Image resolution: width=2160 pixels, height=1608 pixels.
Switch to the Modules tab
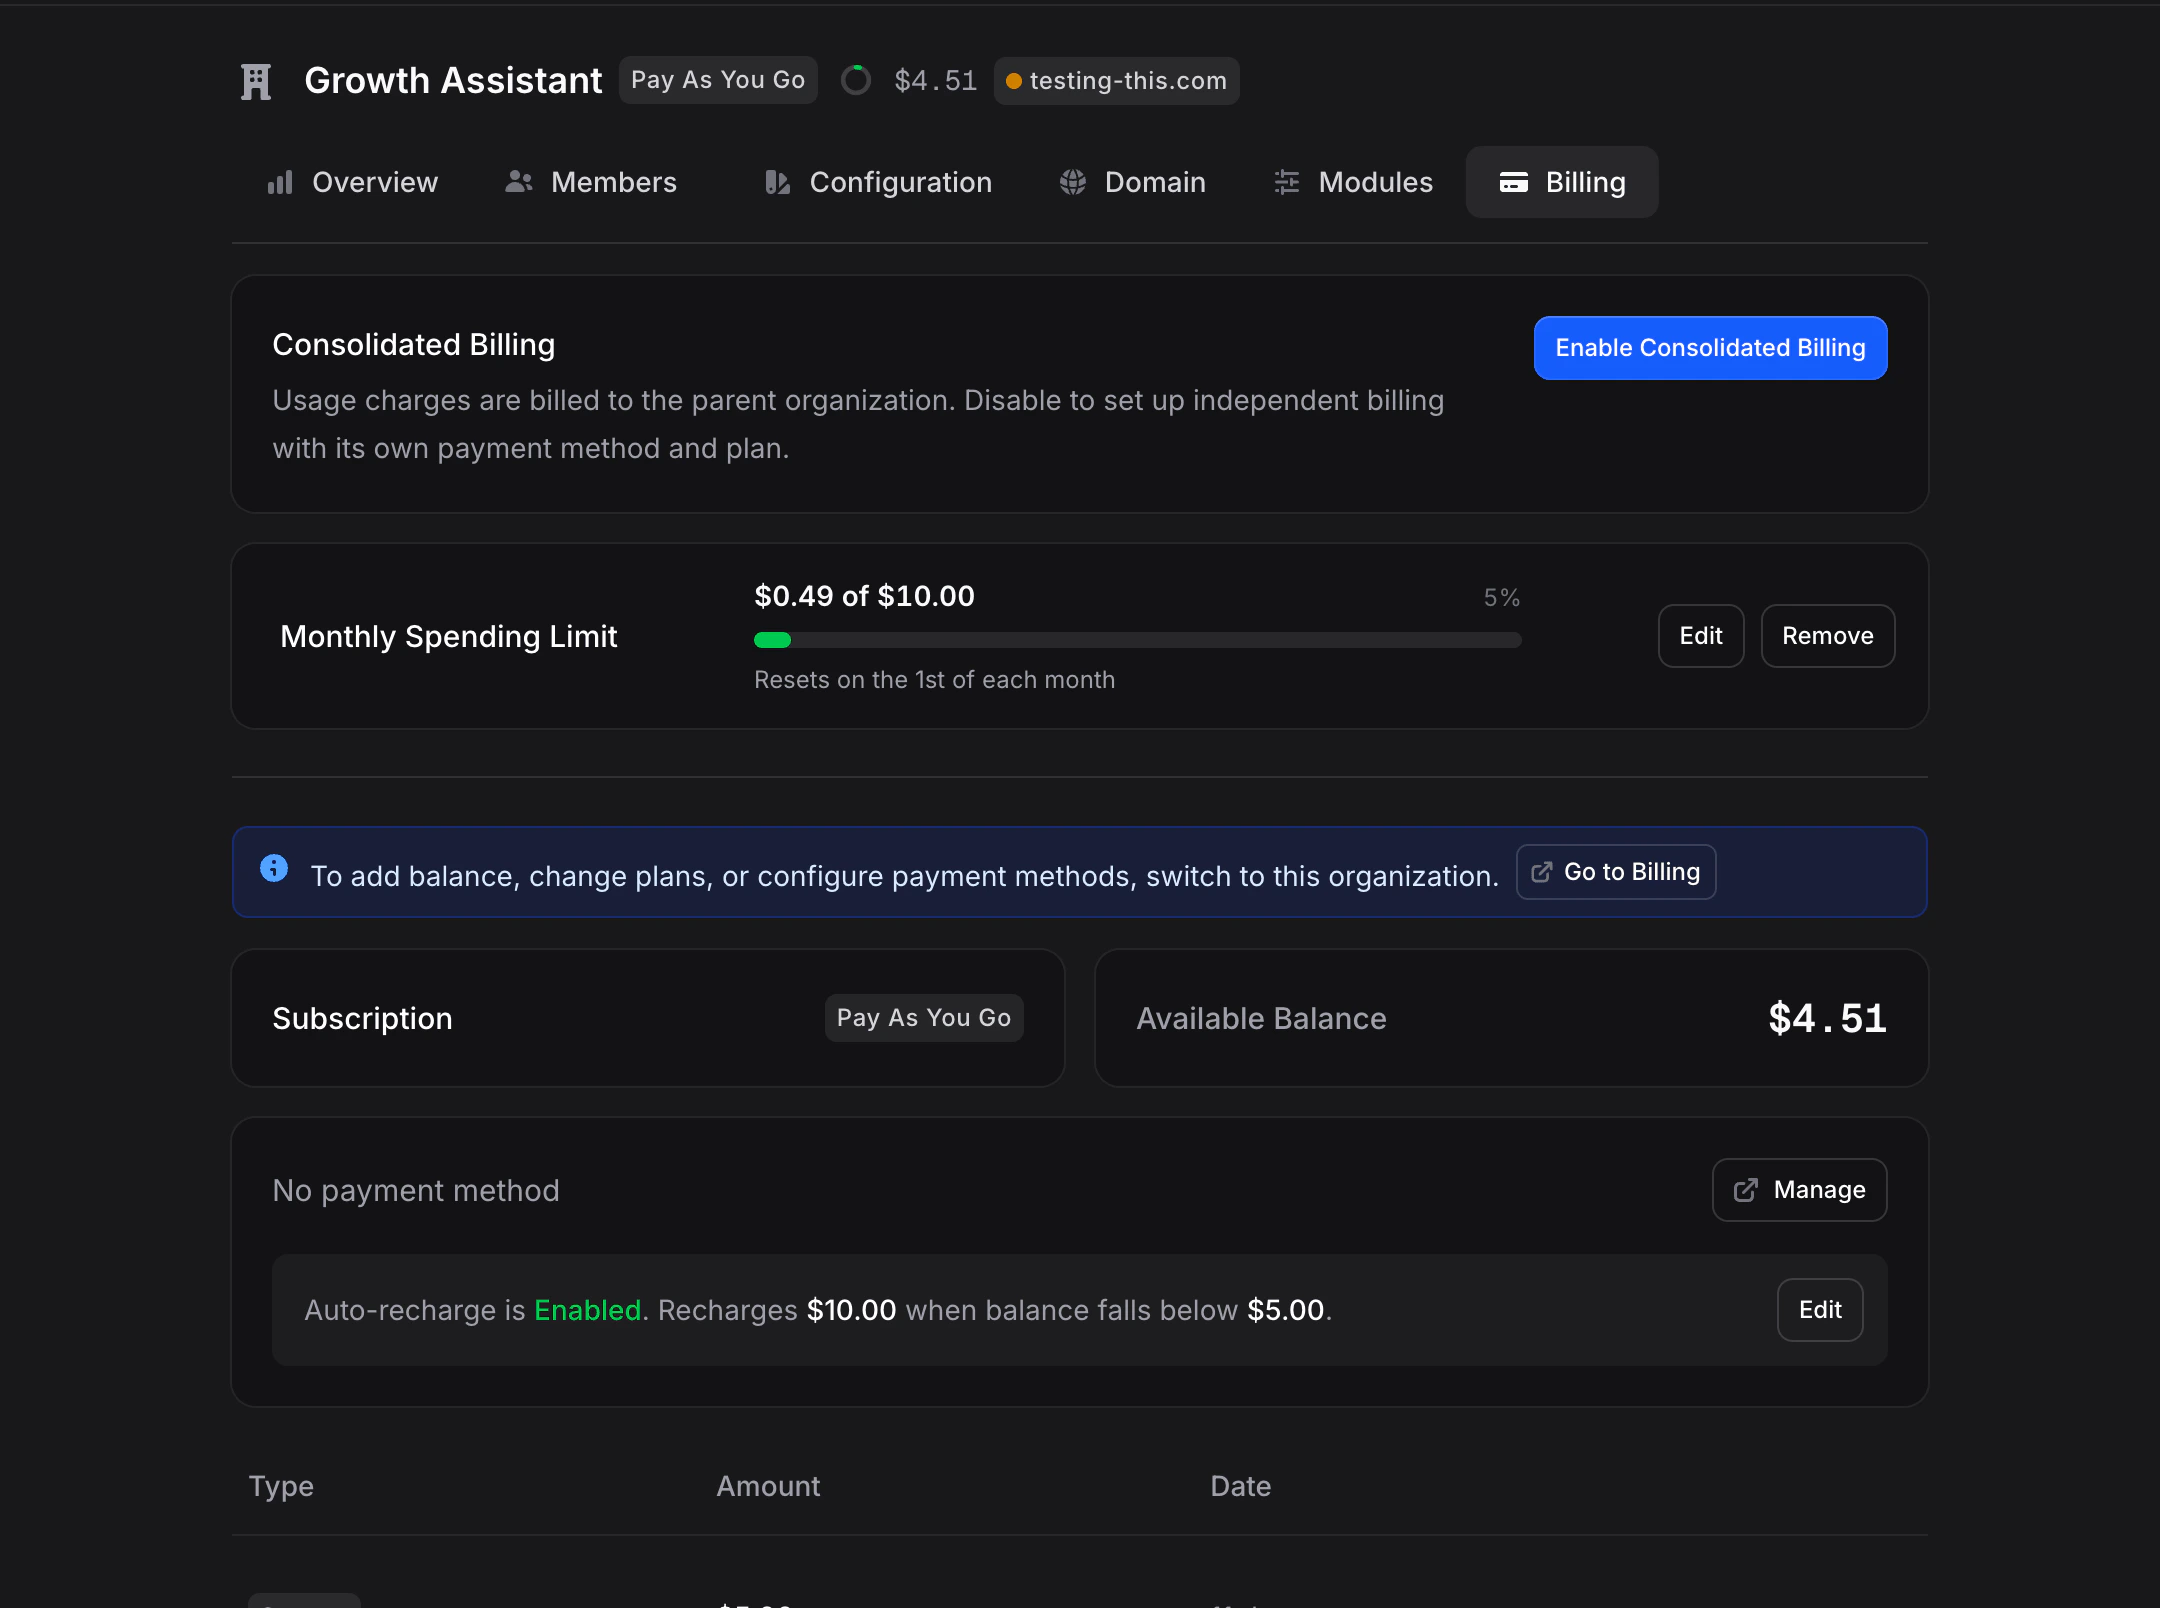[x=1353, y=182]
